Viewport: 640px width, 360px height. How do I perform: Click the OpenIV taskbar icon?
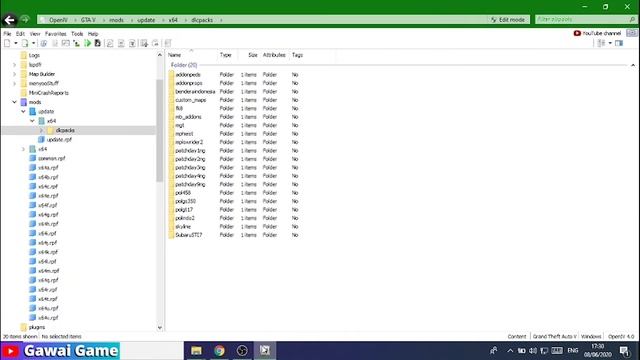(265, 351)
